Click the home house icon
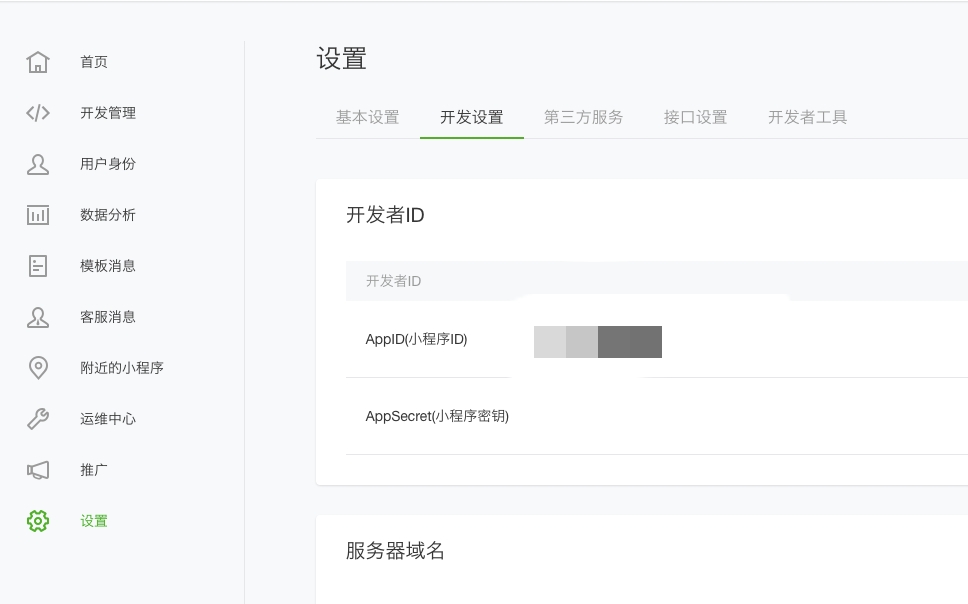 (38, 62)
